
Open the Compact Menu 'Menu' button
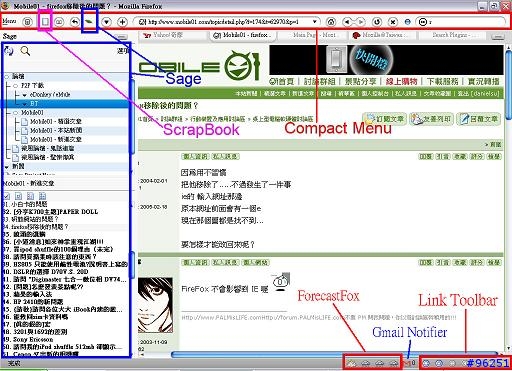tap(9, 21)
